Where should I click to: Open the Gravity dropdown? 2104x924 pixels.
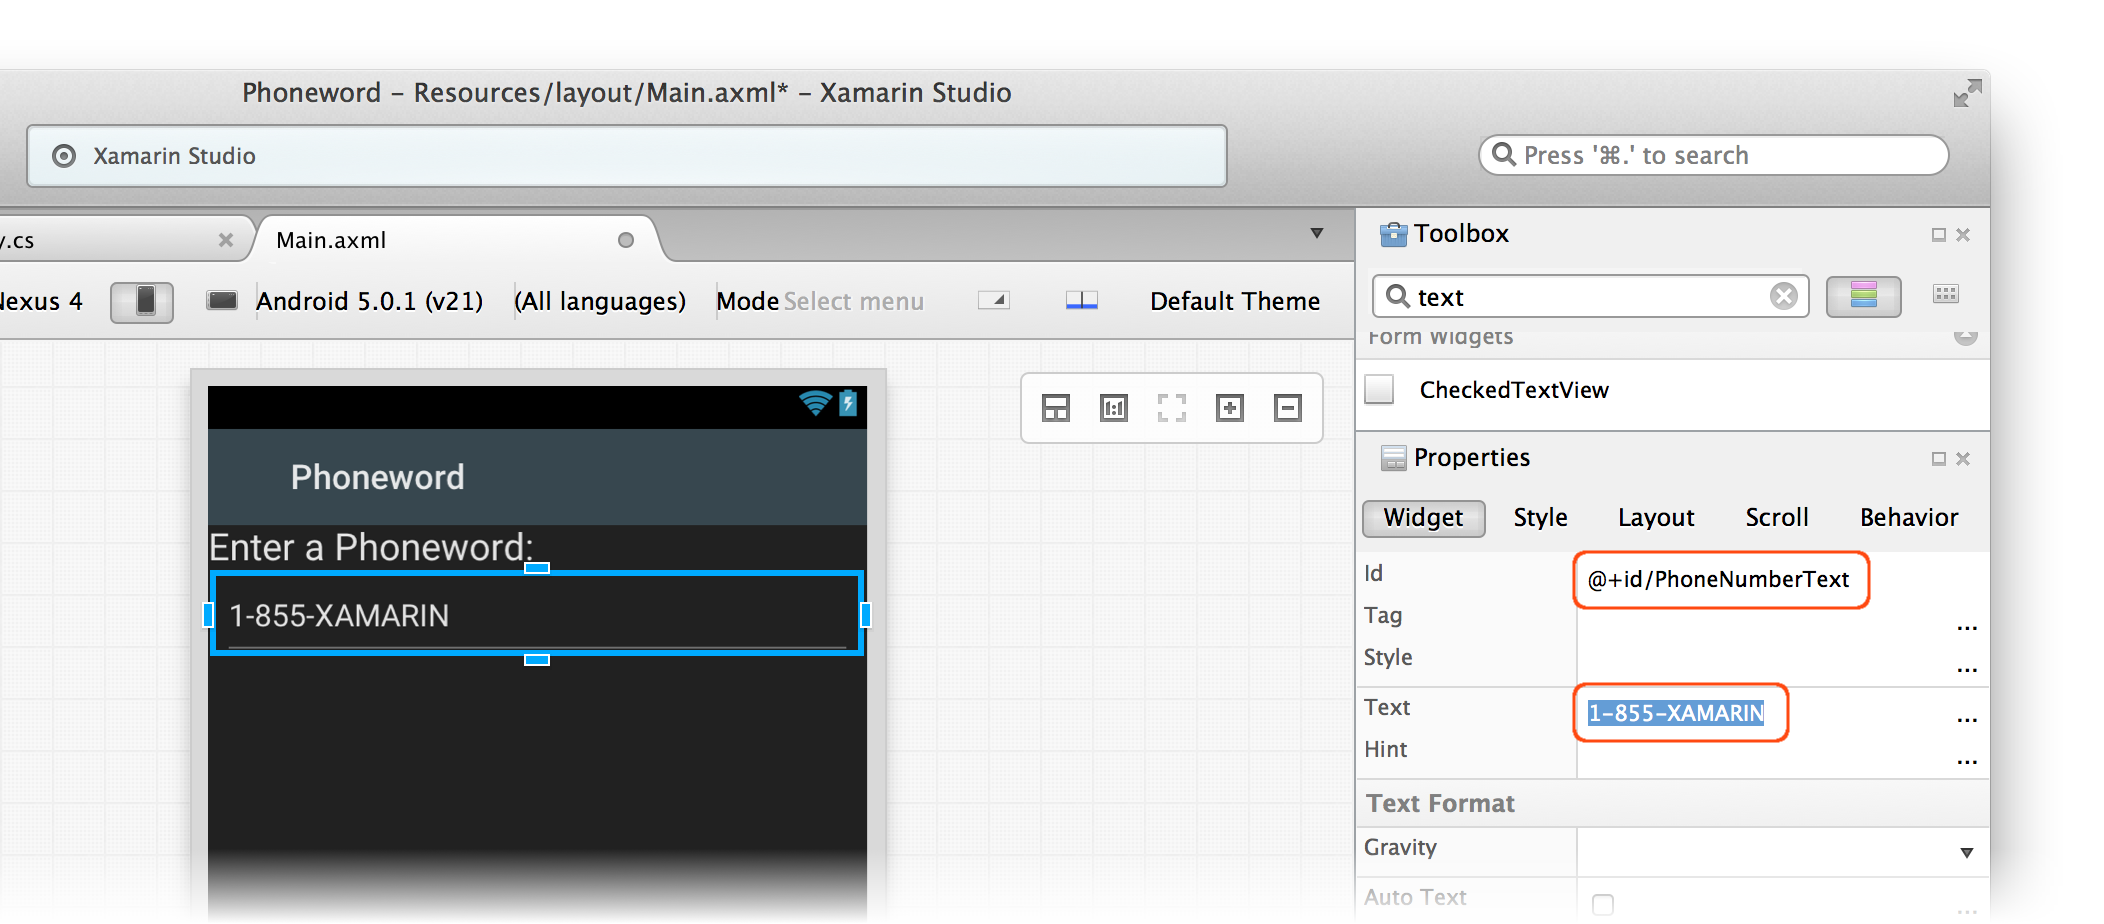point(1966,853)
